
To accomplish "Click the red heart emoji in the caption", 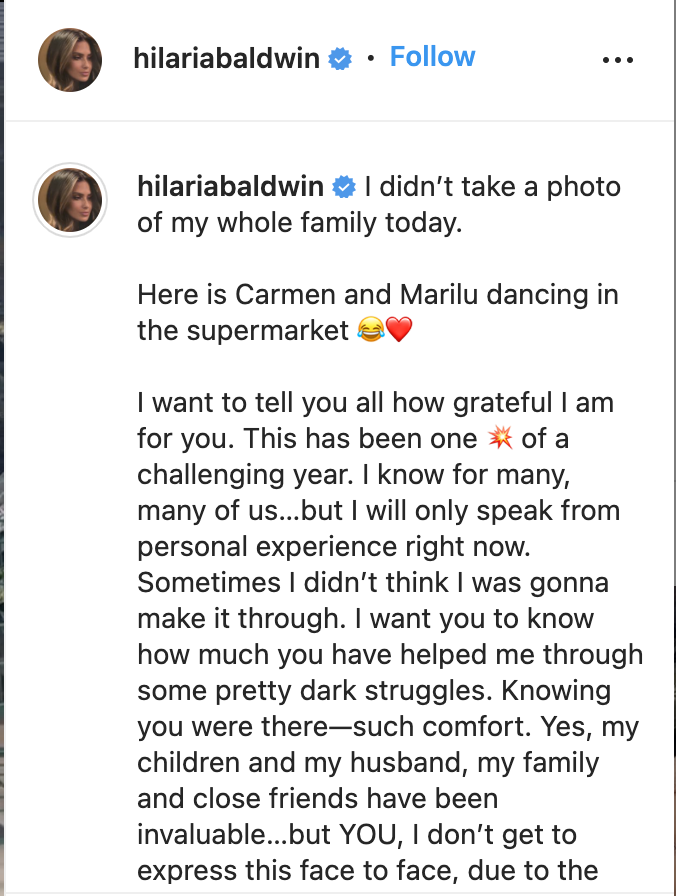I will tap(398, 331).
